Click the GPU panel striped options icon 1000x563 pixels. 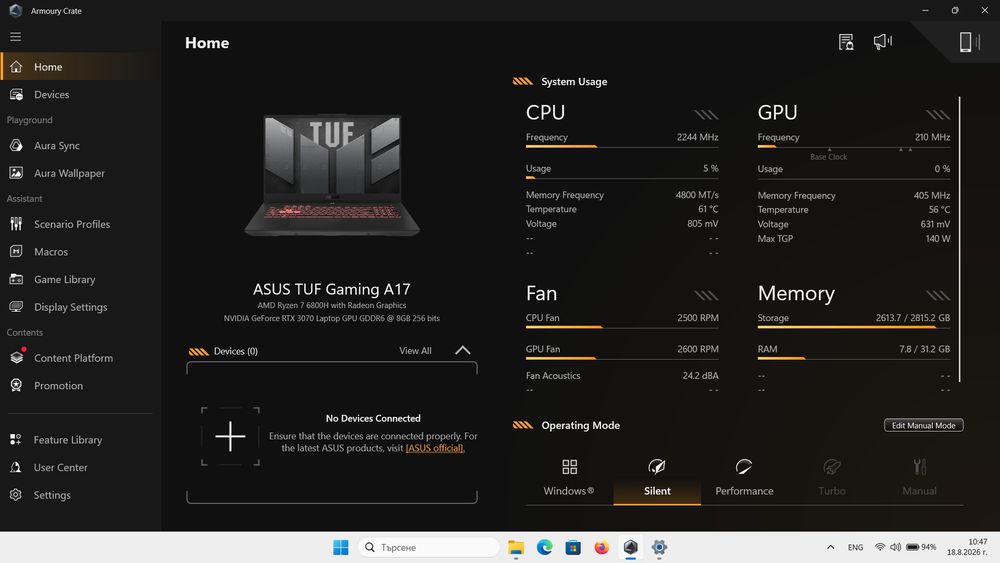(938, 115)
